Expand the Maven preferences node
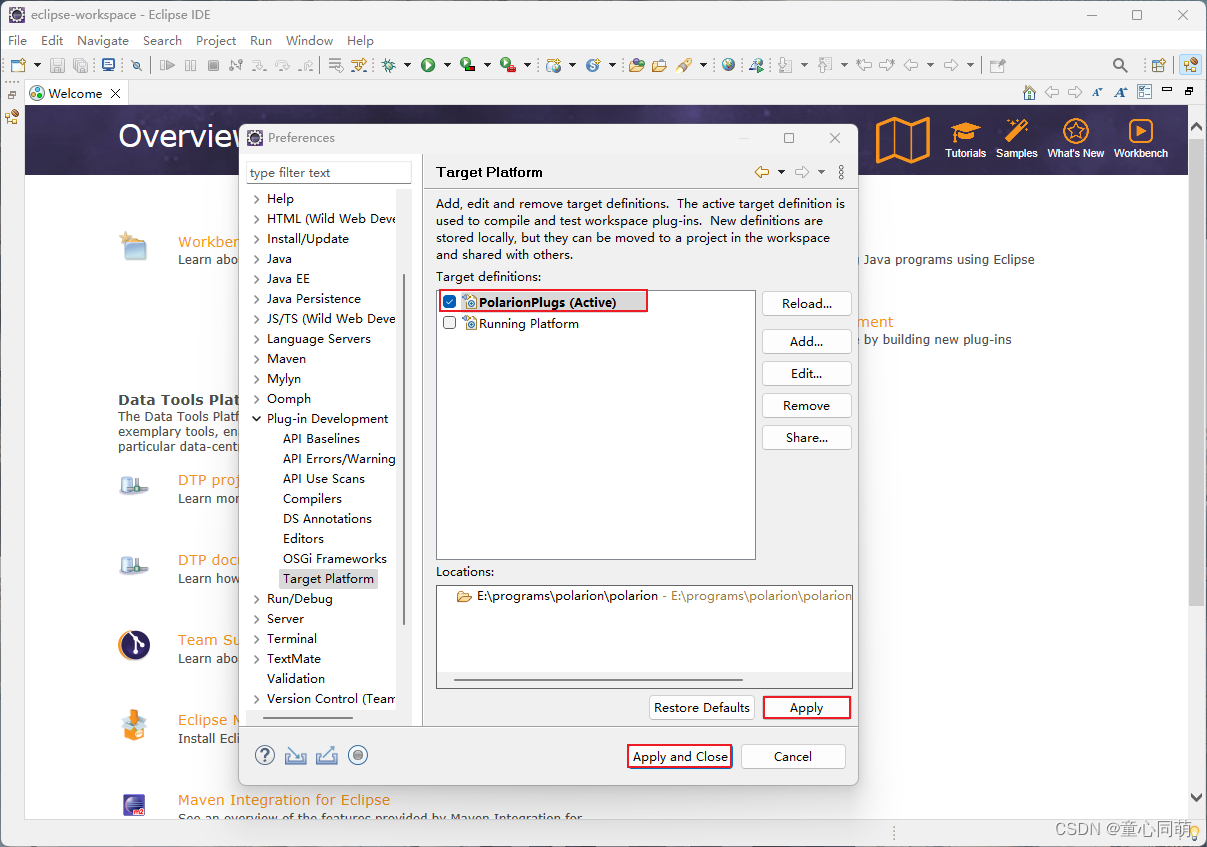 [257, 359]
